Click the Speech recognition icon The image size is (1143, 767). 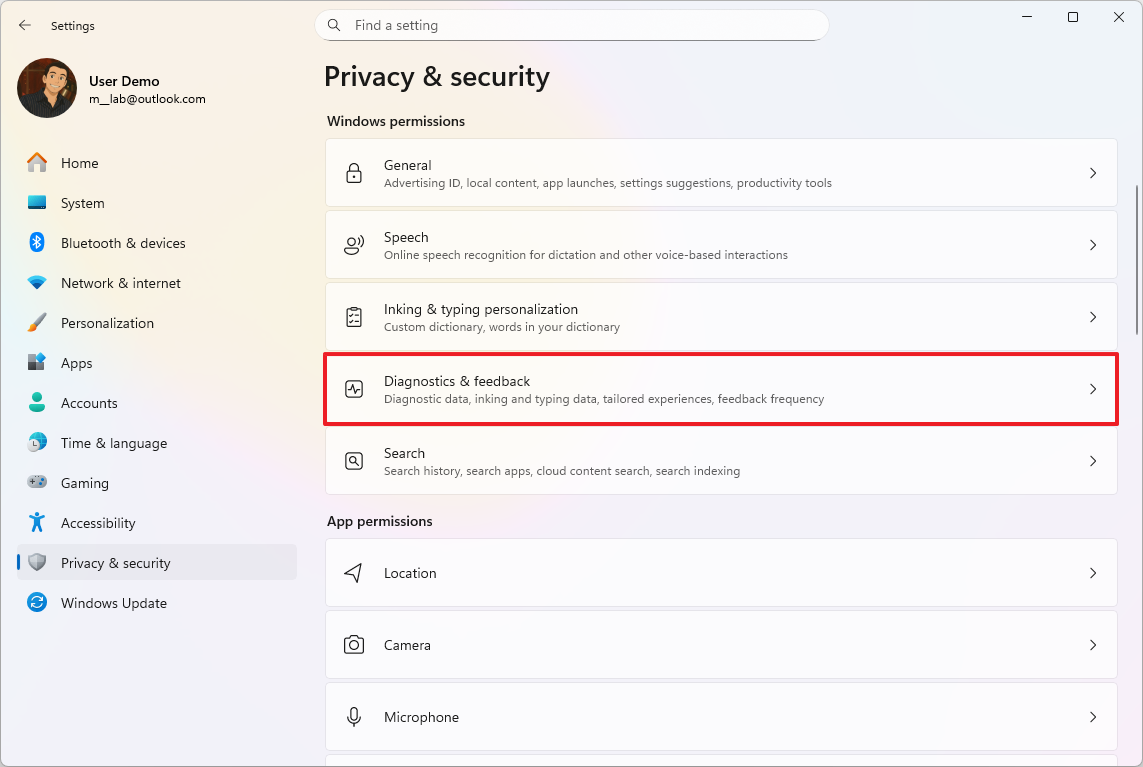coord(354,245)
